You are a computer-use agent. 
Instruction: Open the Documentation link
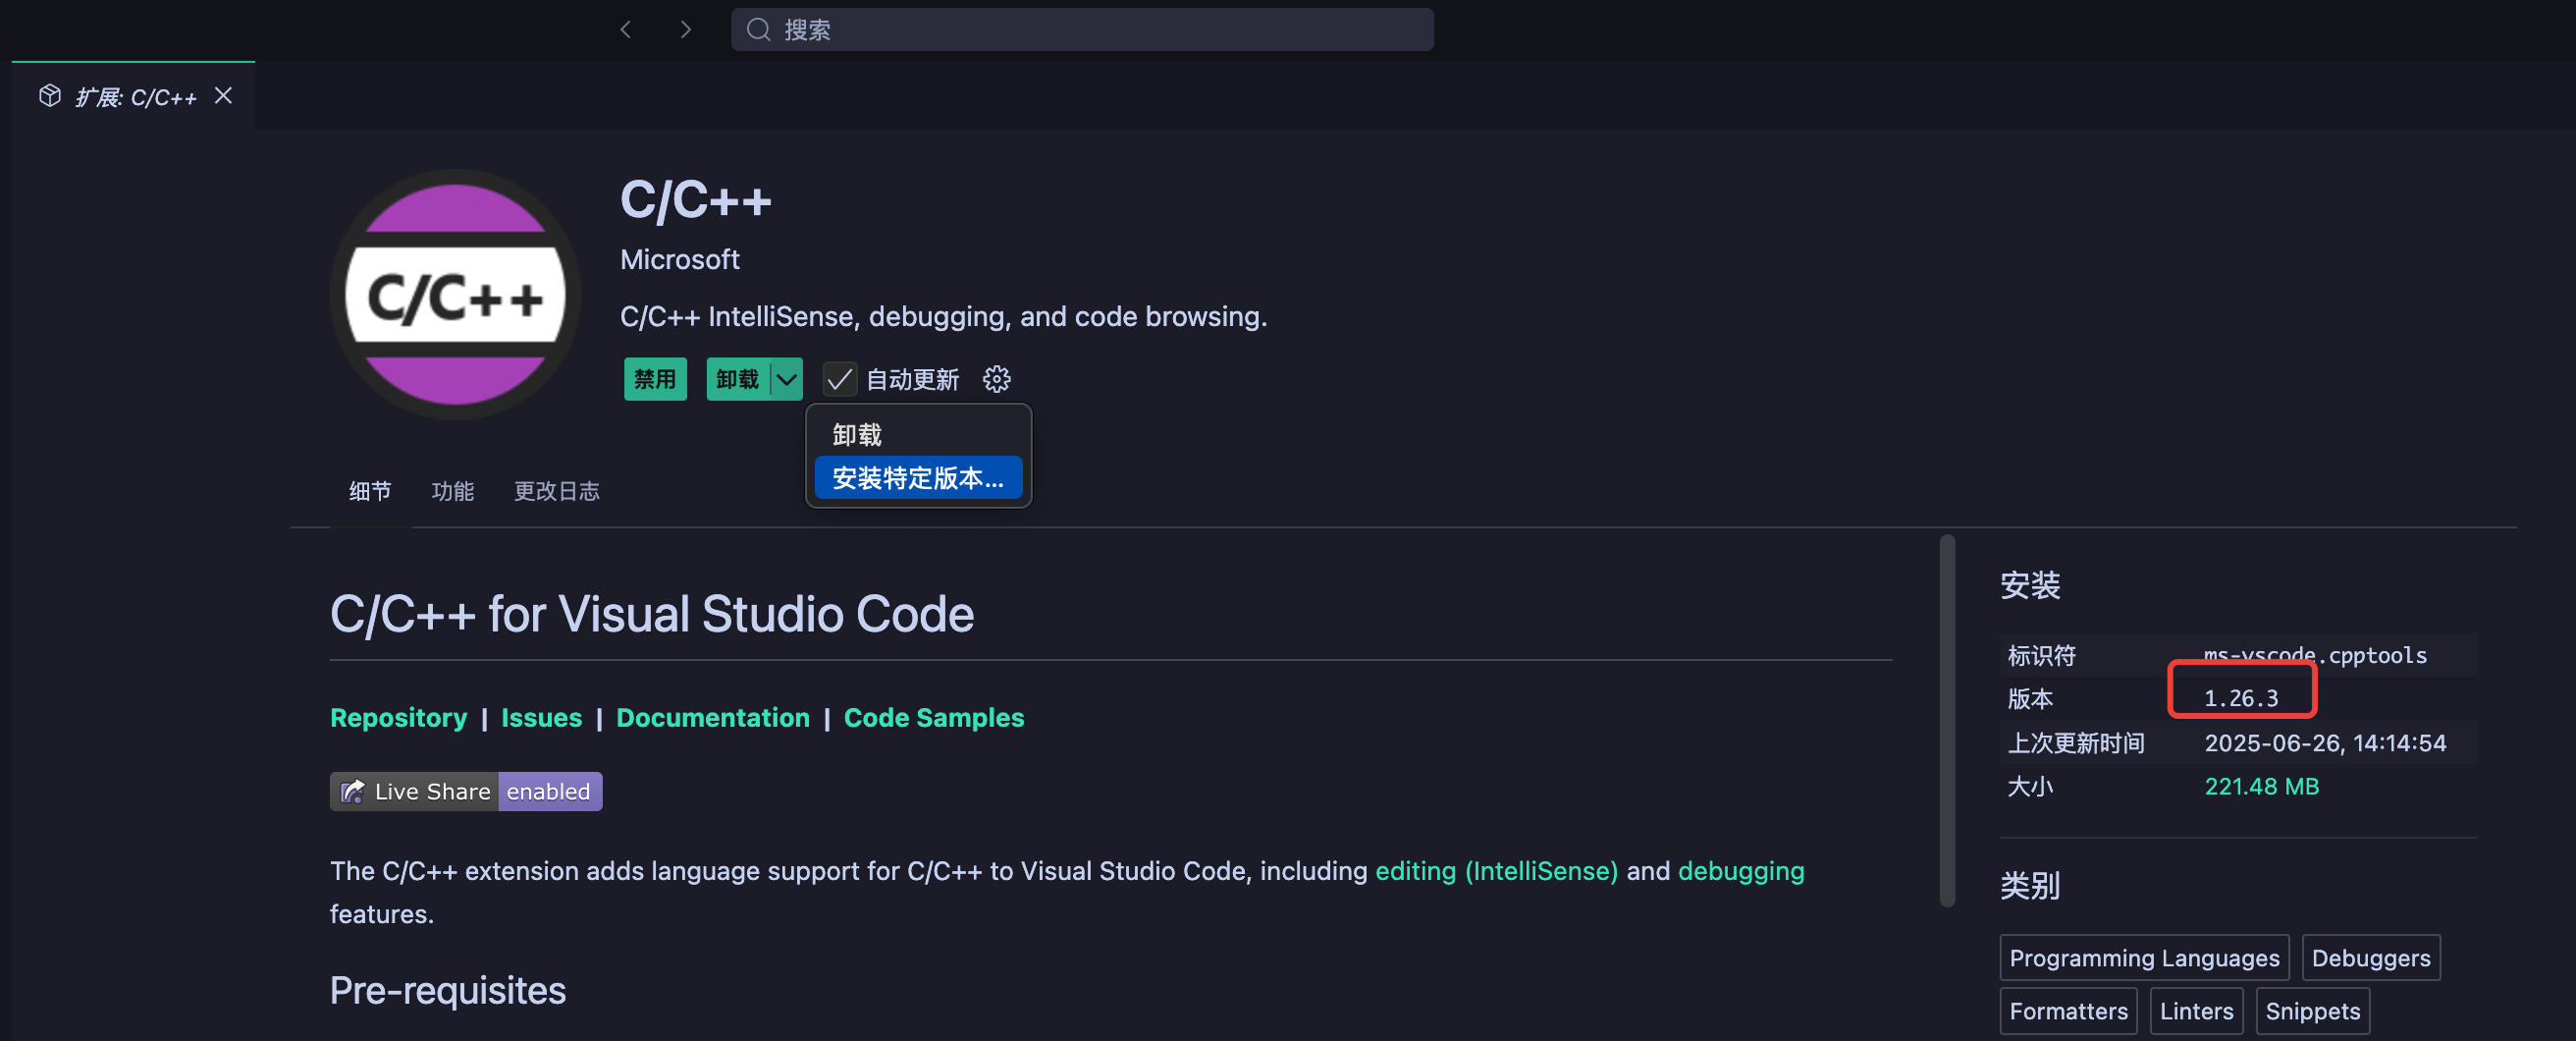(712, 718)
